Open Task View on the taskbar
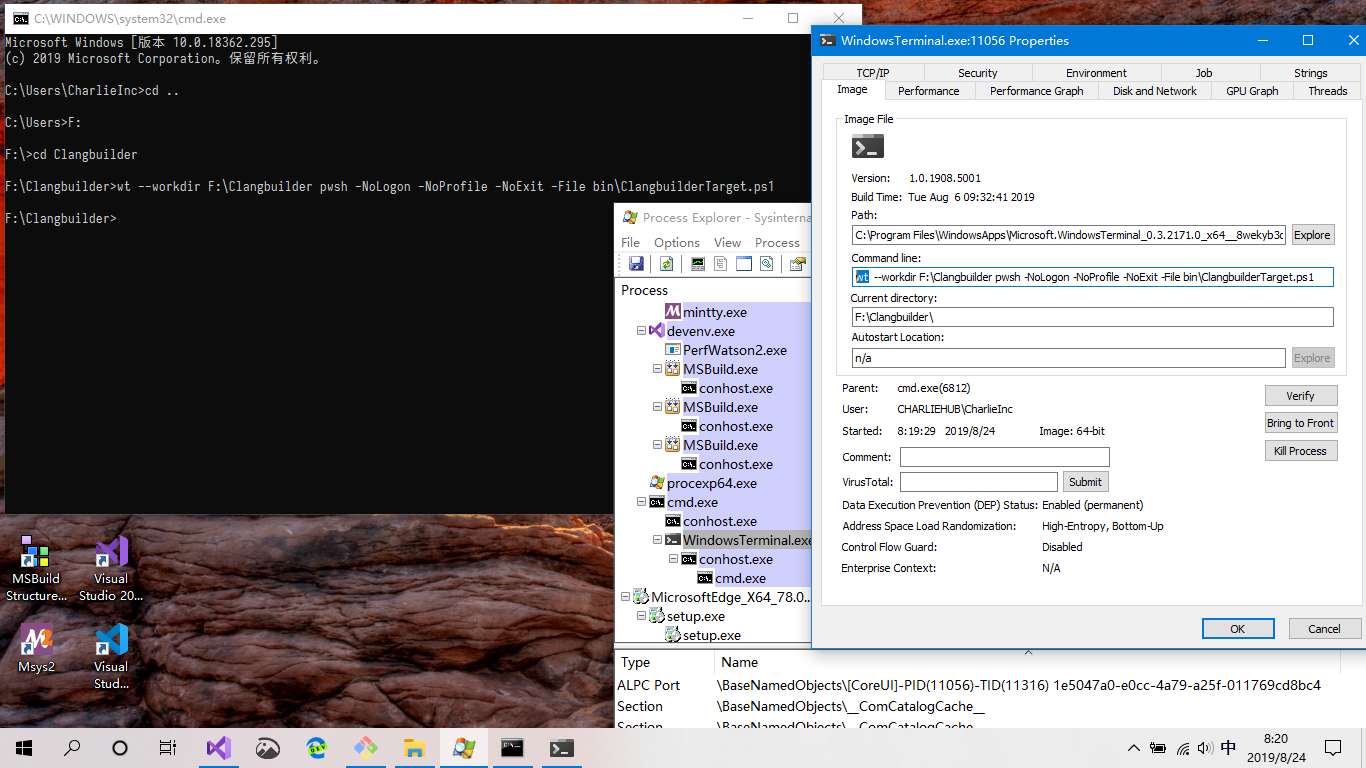Screen dimensions: 1366x768 [168, 747]
